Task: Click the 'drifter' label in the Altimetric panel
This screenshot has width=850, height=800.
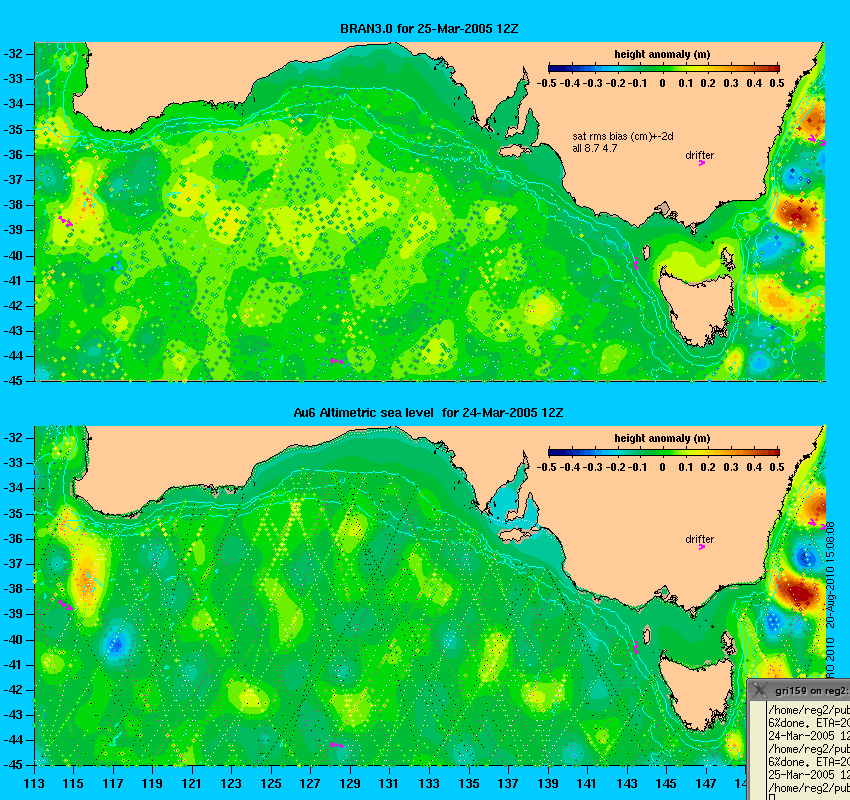Action: tap(699, 539)
